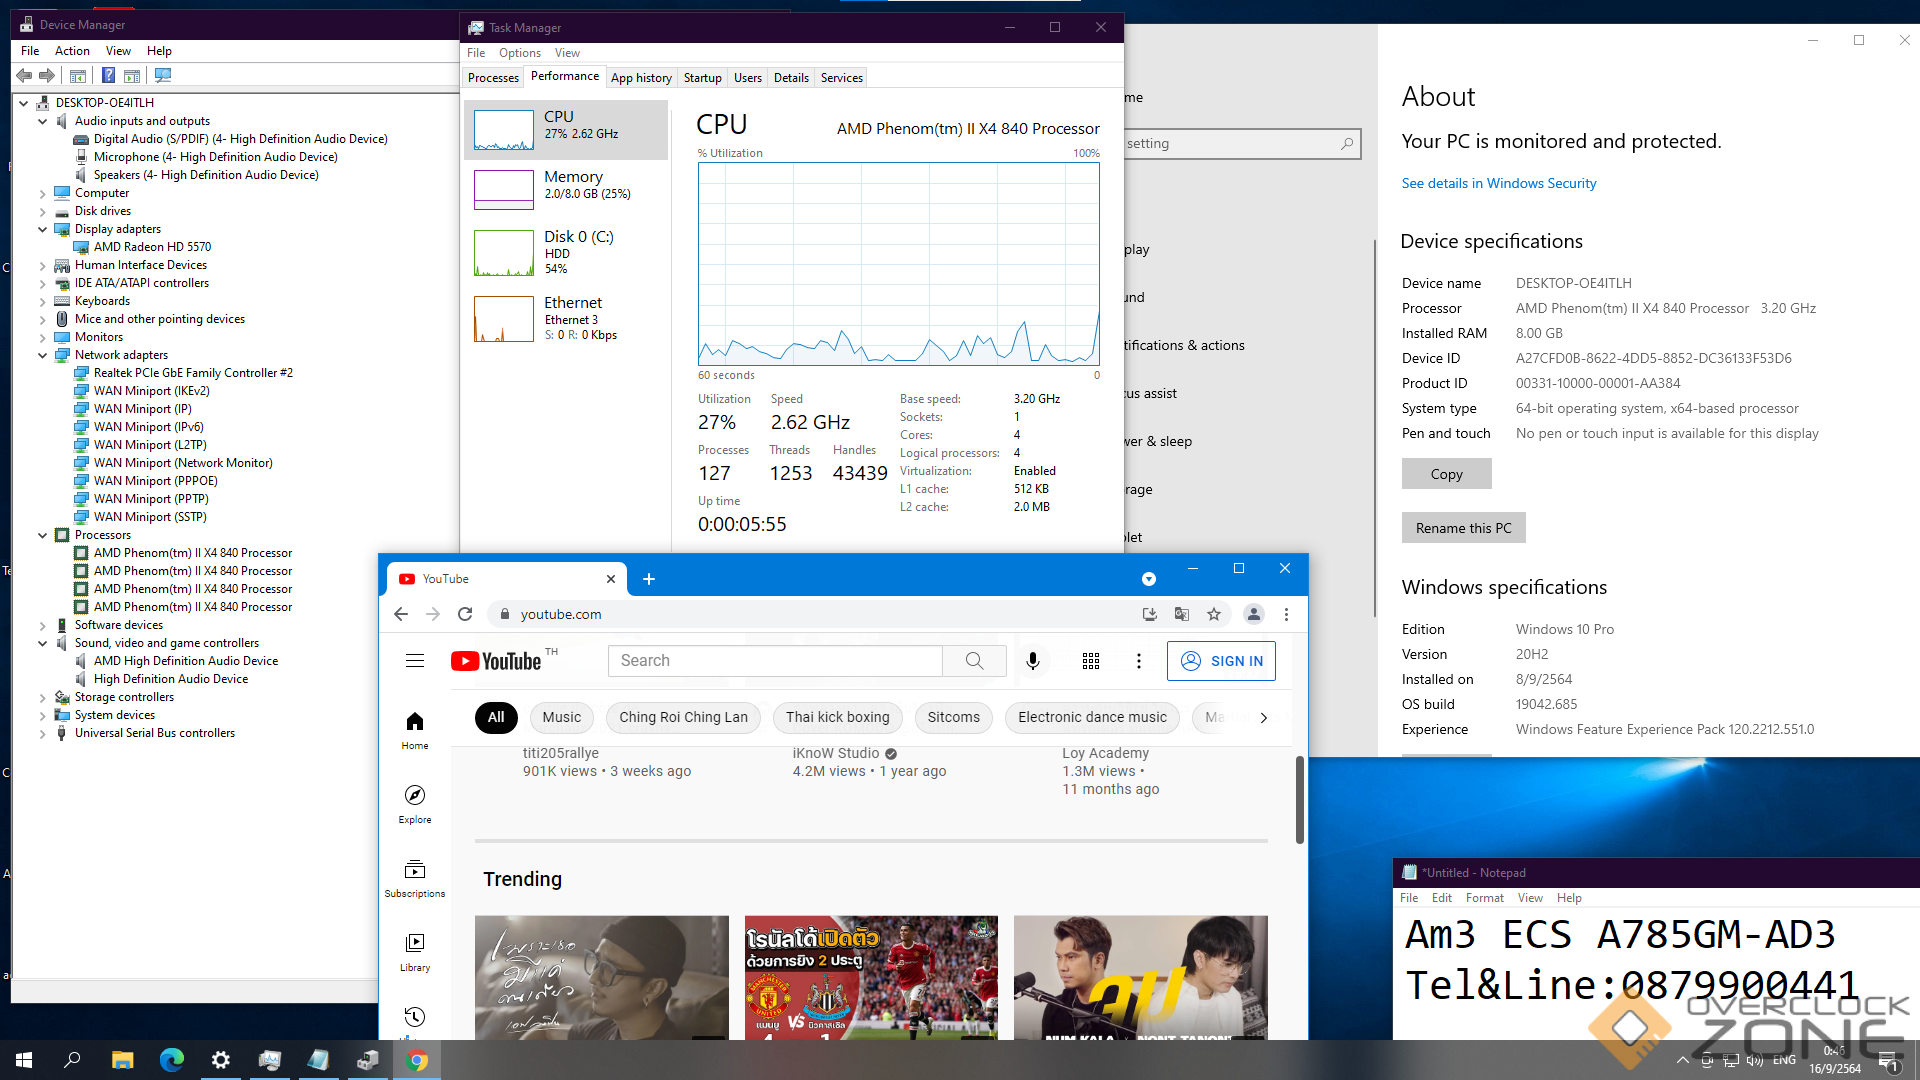Click YouTube voice search microphone icon
Screen dimensions: 1920x1080
[1033, 661]
